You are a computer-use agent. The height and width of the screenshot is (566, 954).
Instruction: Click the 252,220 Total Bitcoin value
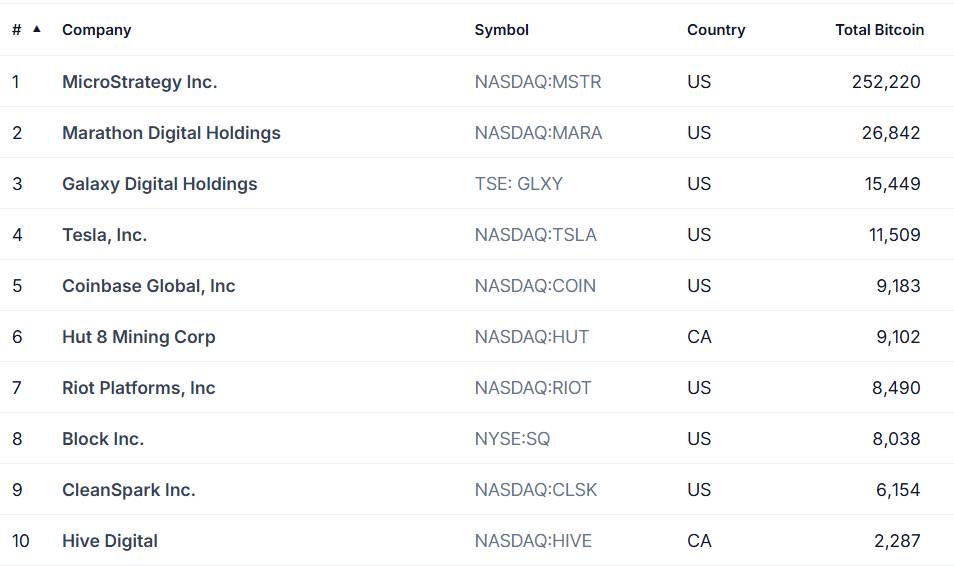(x=886, y=82)
